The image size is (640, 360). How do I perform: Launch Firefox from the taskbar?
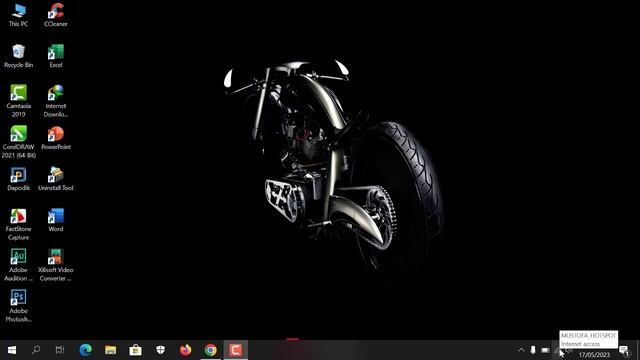click(185, 350)
